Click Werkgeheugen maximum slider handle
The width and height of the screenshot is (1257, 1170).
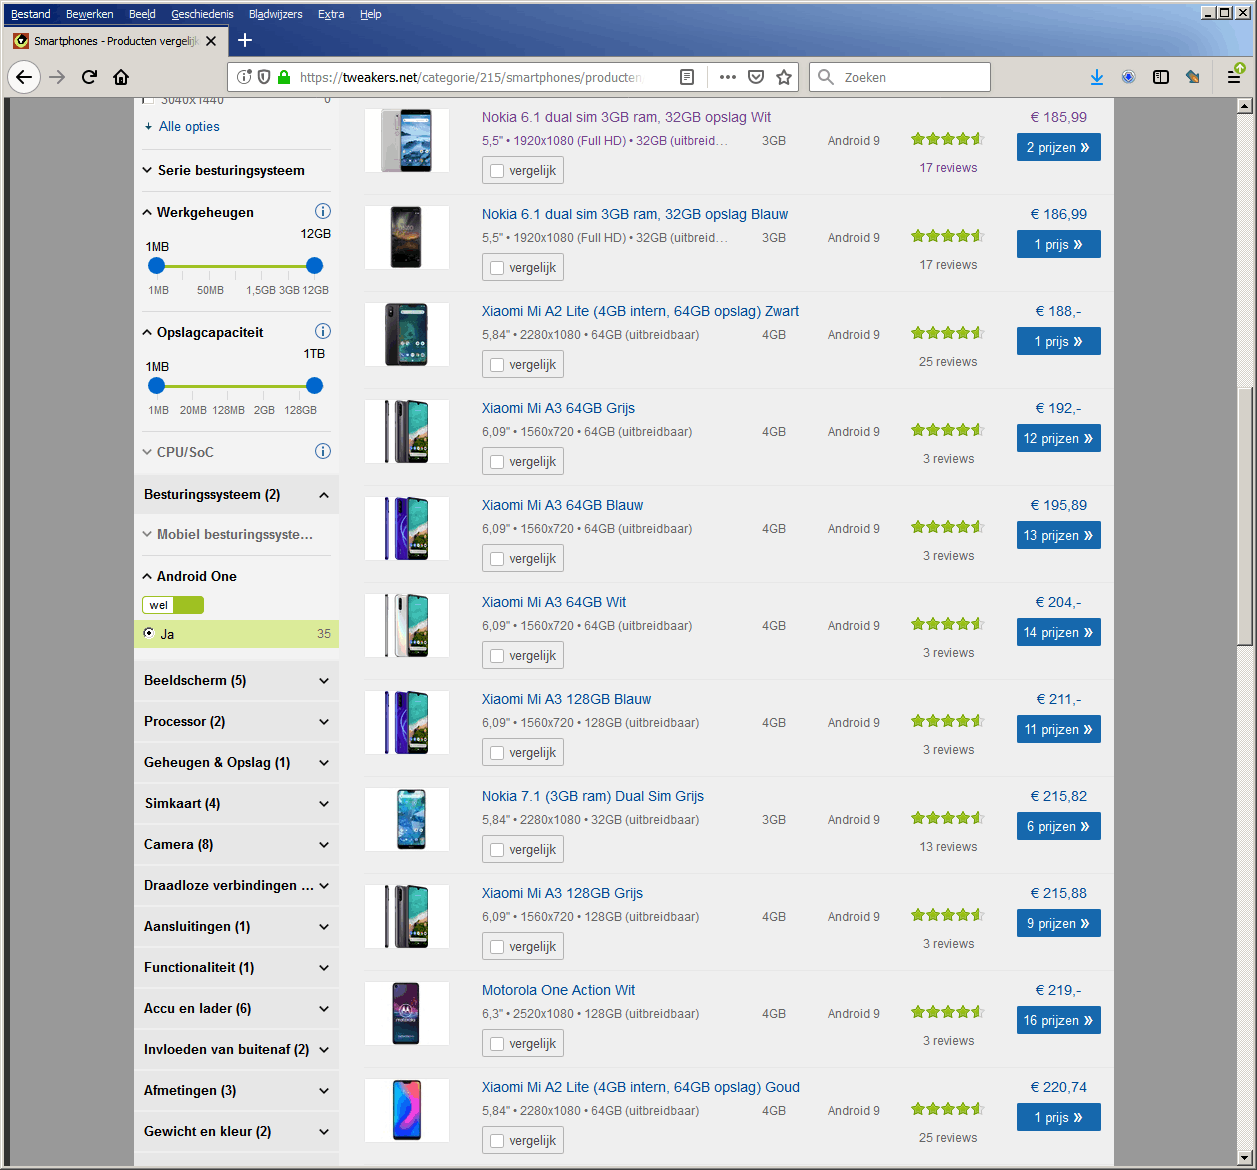point(314,265)
